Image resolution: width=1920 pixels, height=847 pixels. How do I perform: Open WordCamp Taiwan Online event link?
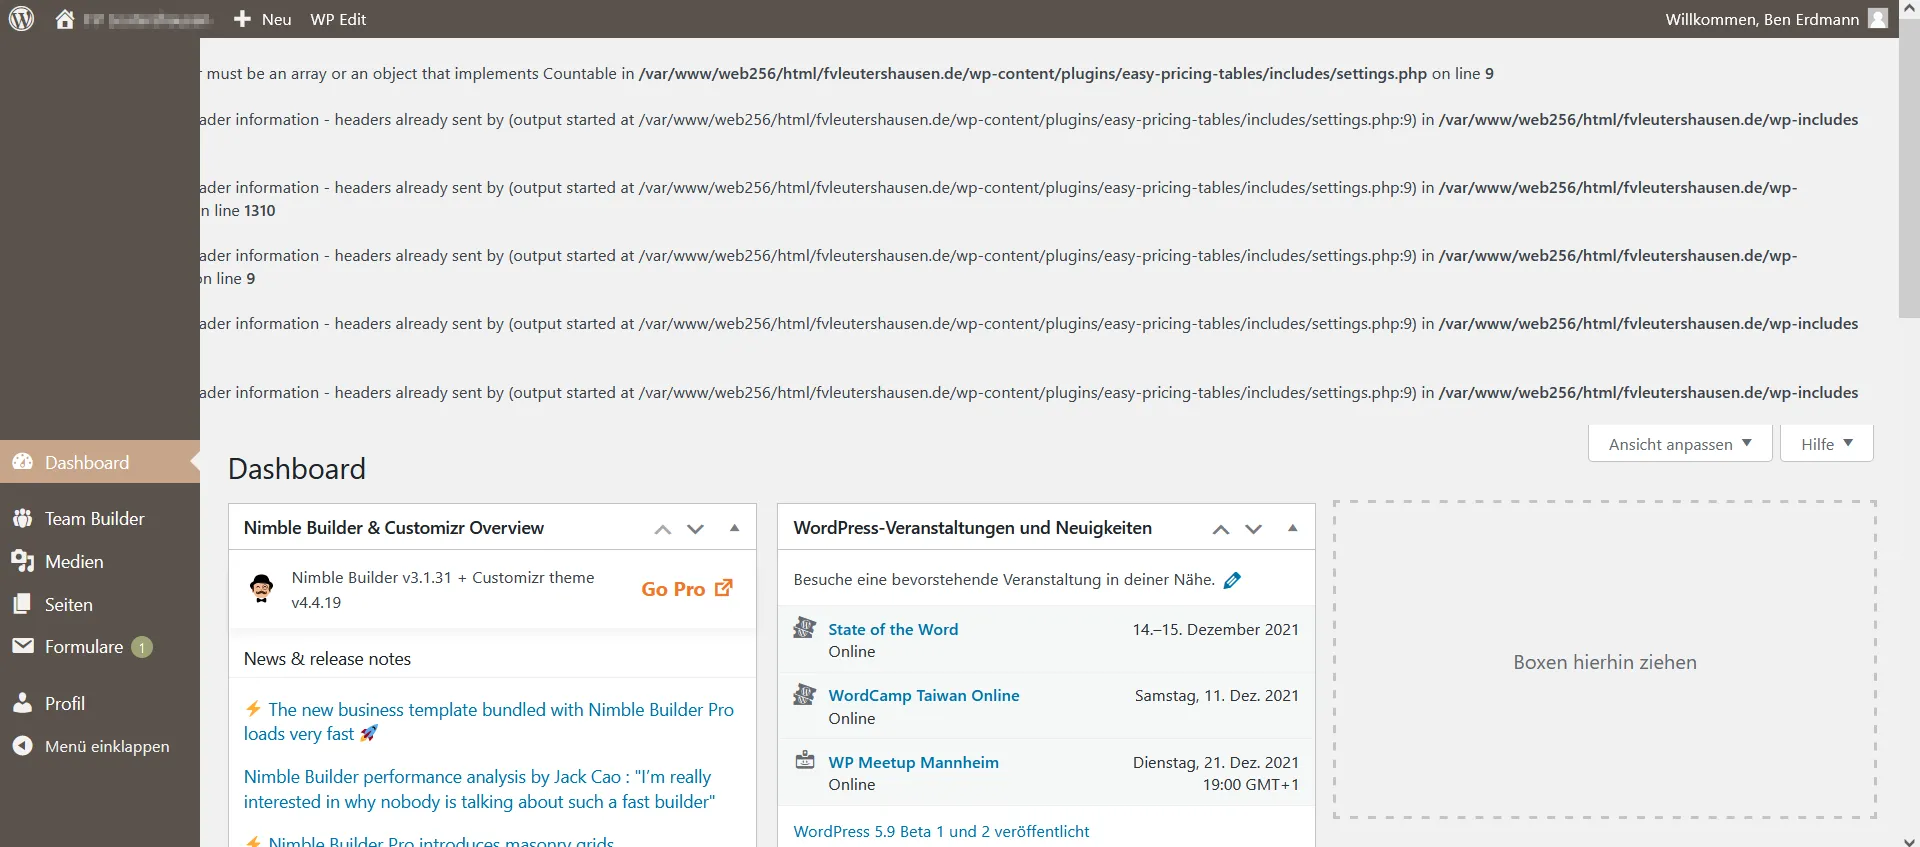(x=924, y=695)
